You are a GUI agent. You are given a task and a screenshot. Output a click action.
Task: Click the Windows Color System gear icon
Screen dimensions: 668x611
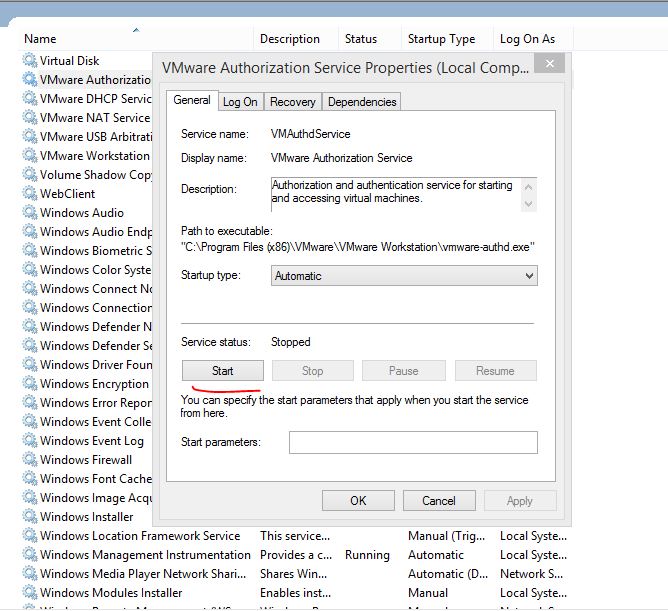click(x=30, y=269)
